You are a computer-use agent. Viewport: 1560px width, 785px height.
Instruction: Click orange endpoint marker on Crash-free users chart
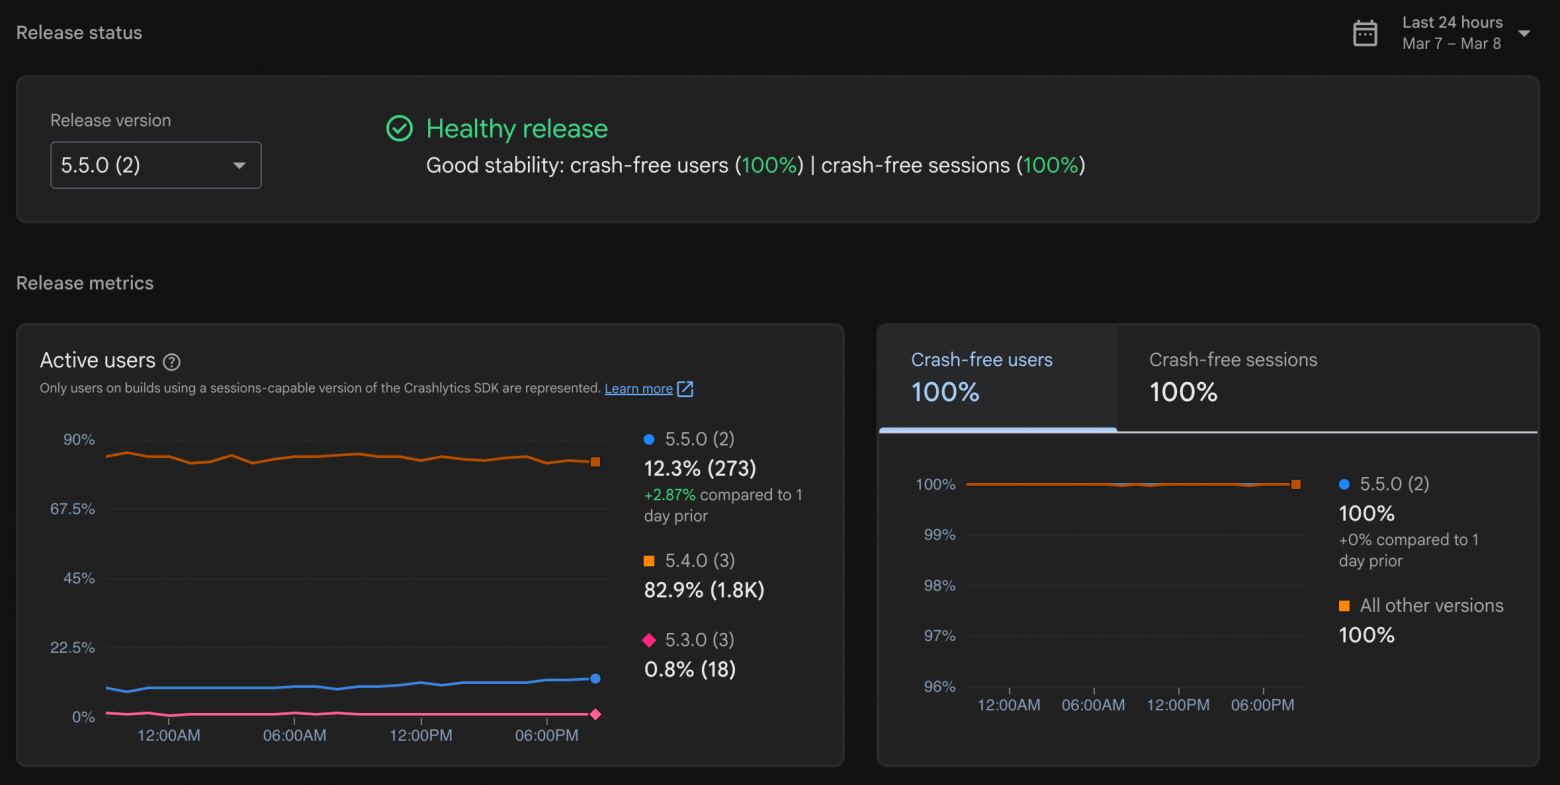(x=1296, y=484)
